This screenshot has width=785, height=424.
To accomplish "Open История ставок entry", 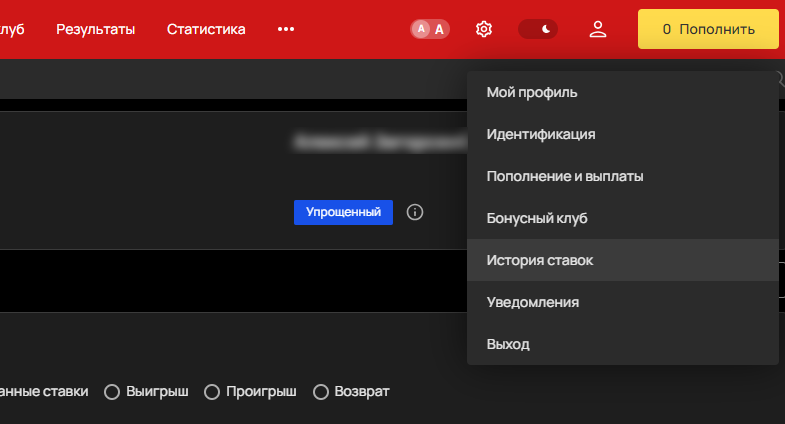I will point(622,260).
